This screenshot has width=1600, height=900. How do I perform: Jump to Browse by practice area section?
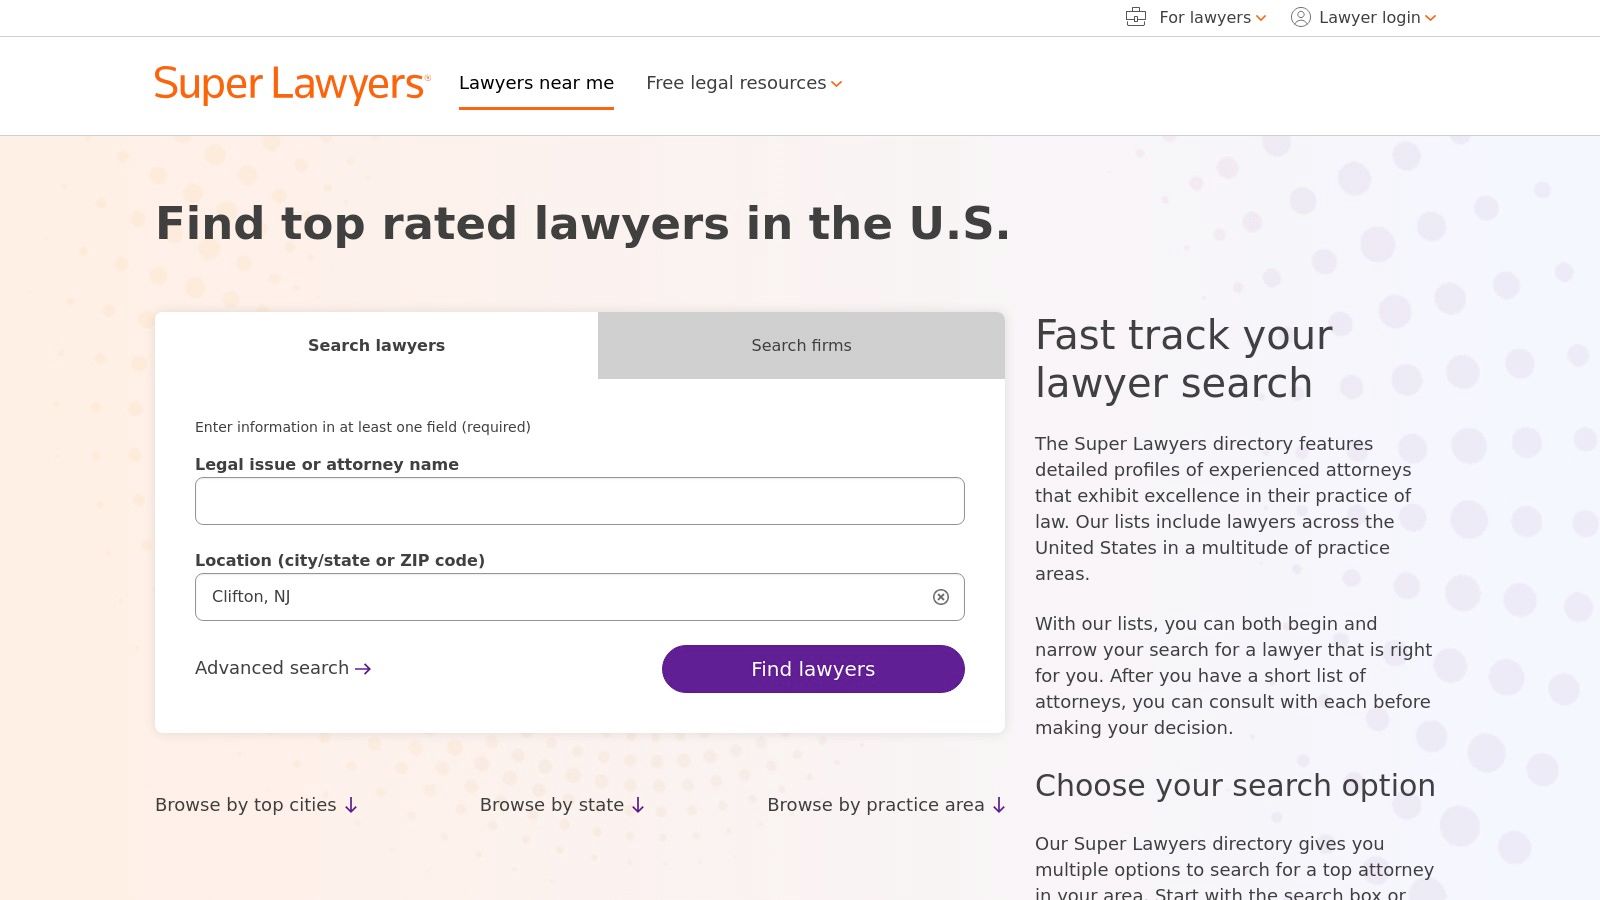click(x=875, y=805)
